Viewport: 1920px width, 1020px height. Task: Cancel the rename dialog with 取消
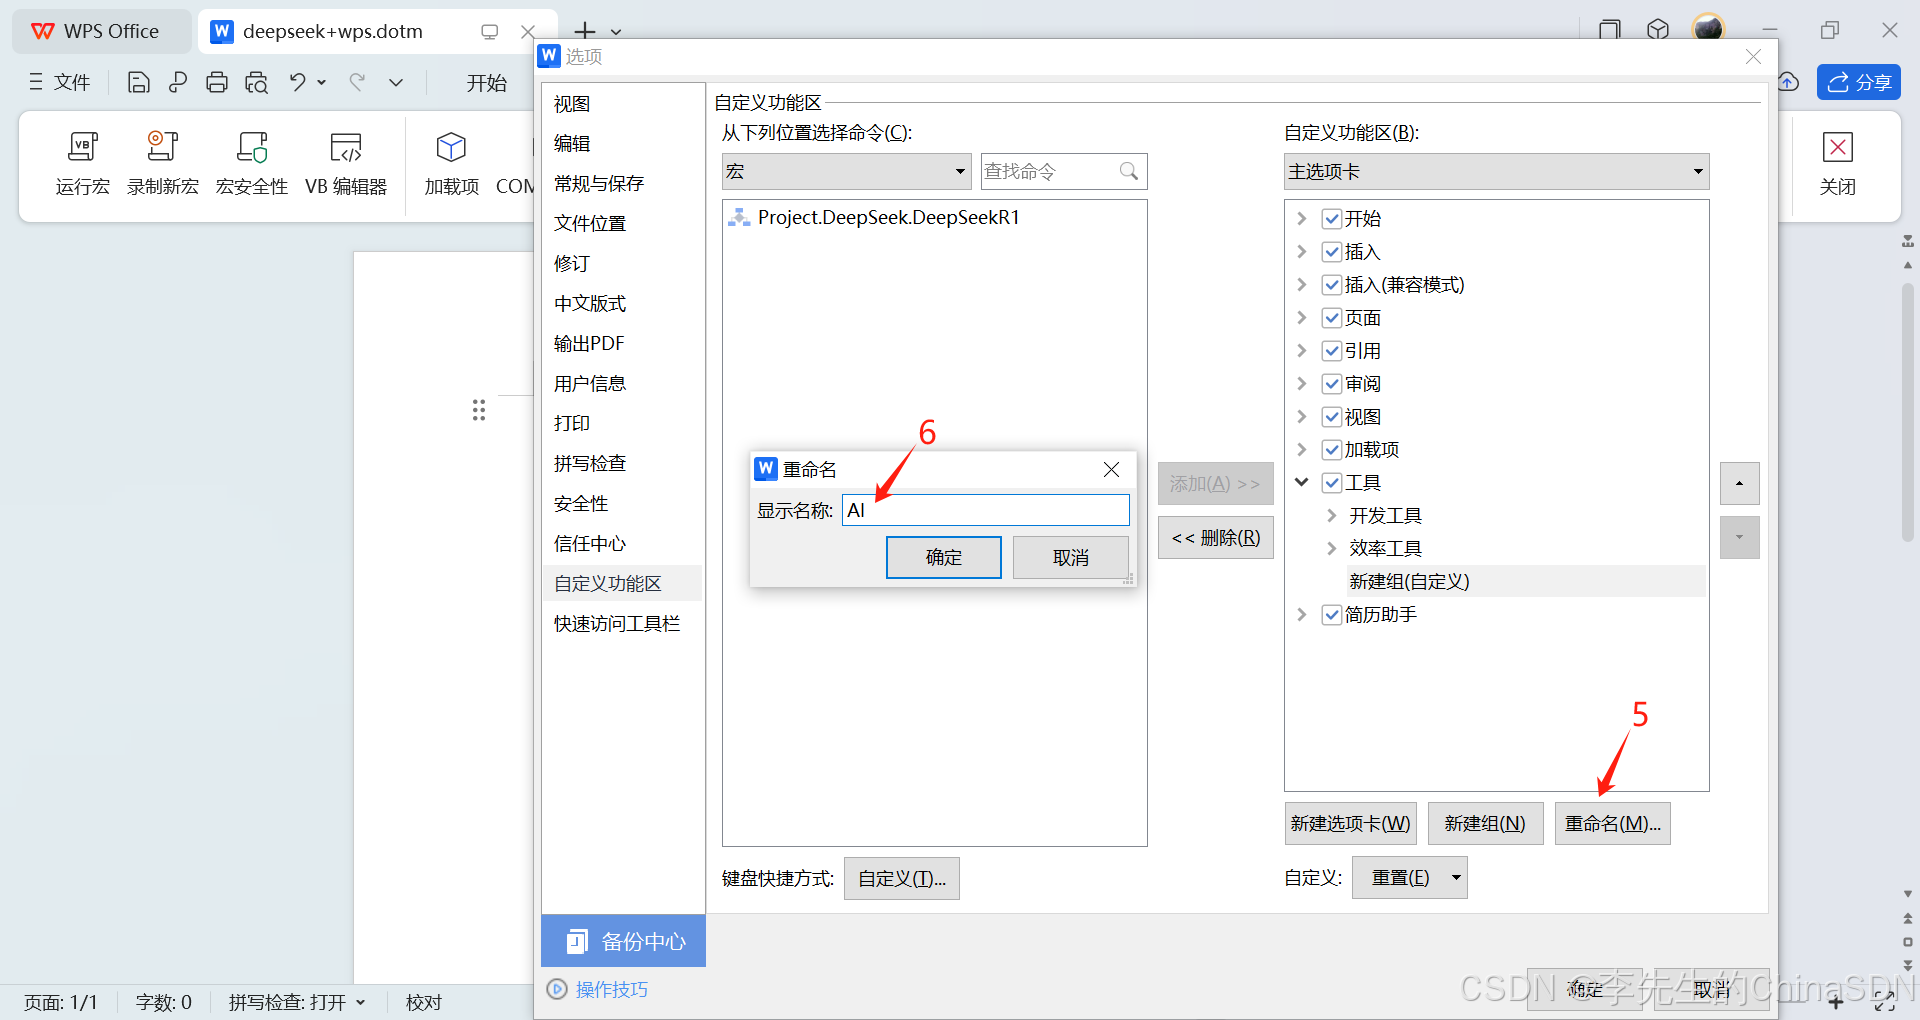point(1070,557)
